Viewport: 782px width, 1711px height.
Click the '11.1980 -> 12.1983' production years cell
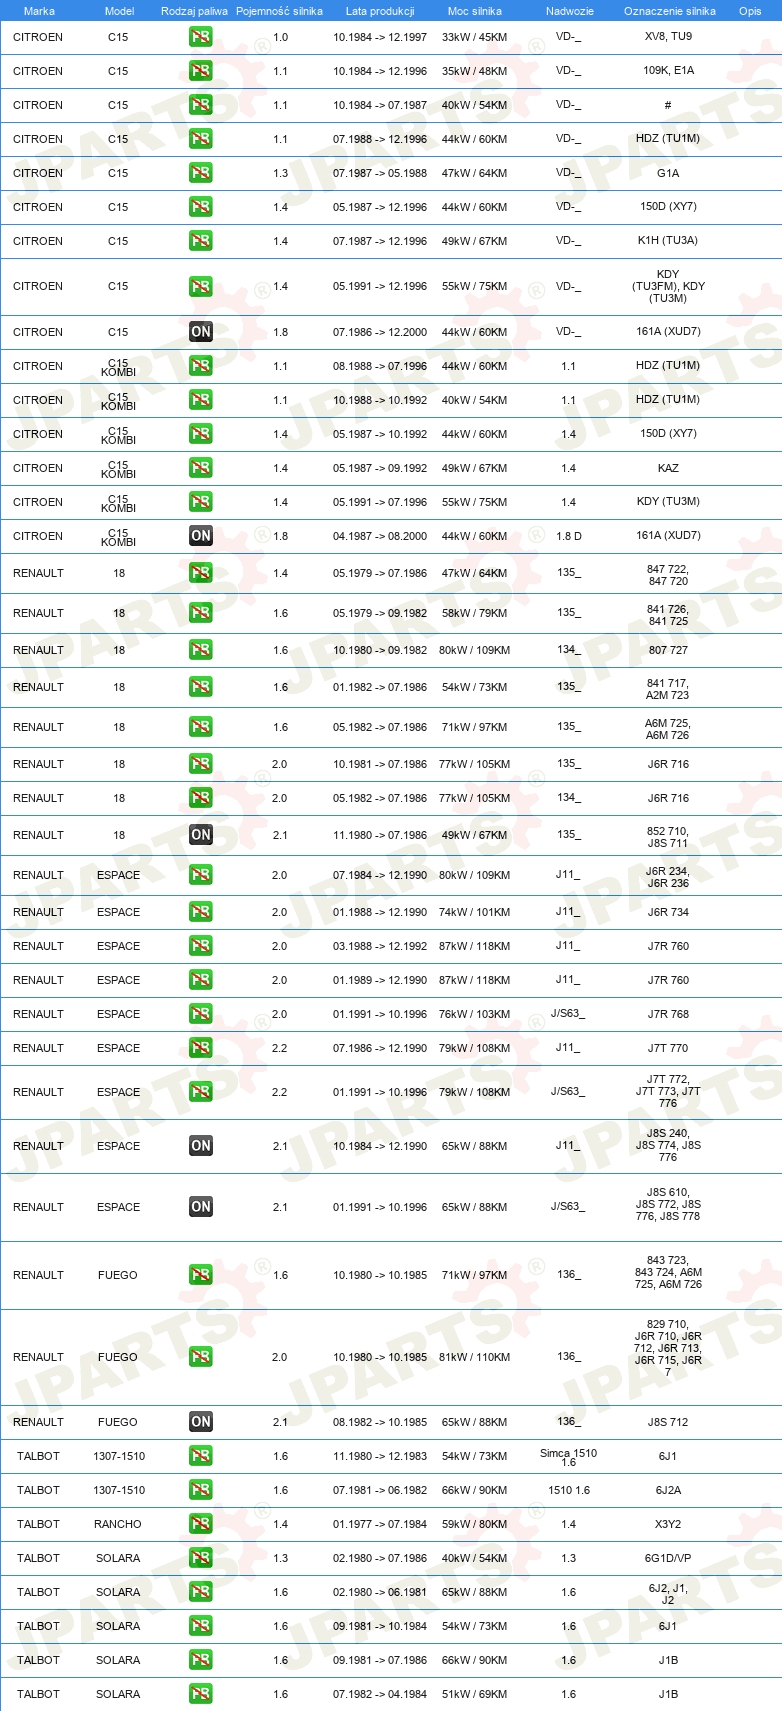[380, 1456]
